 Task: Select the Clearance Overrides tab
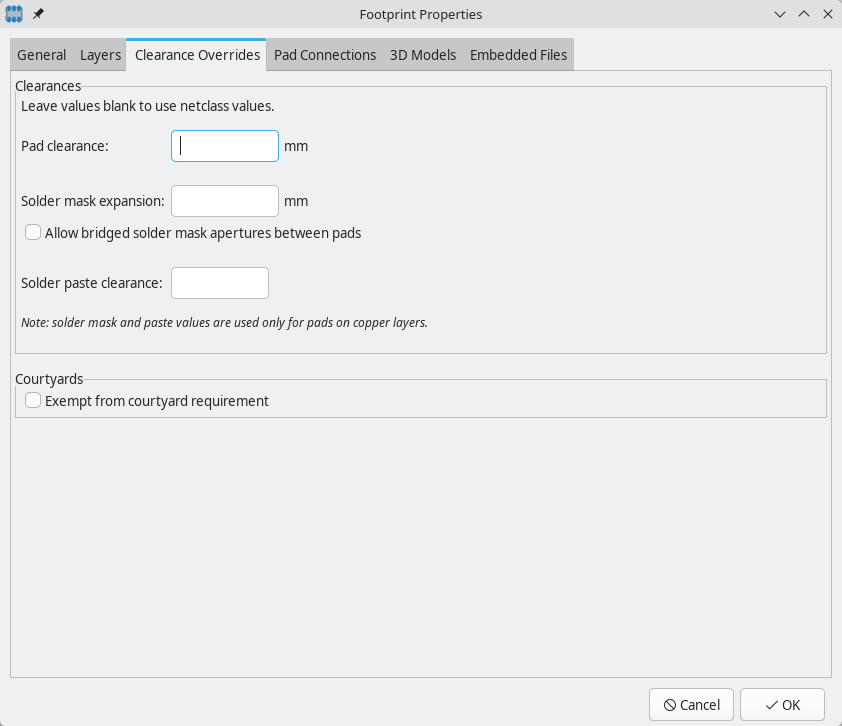(196, 54)
